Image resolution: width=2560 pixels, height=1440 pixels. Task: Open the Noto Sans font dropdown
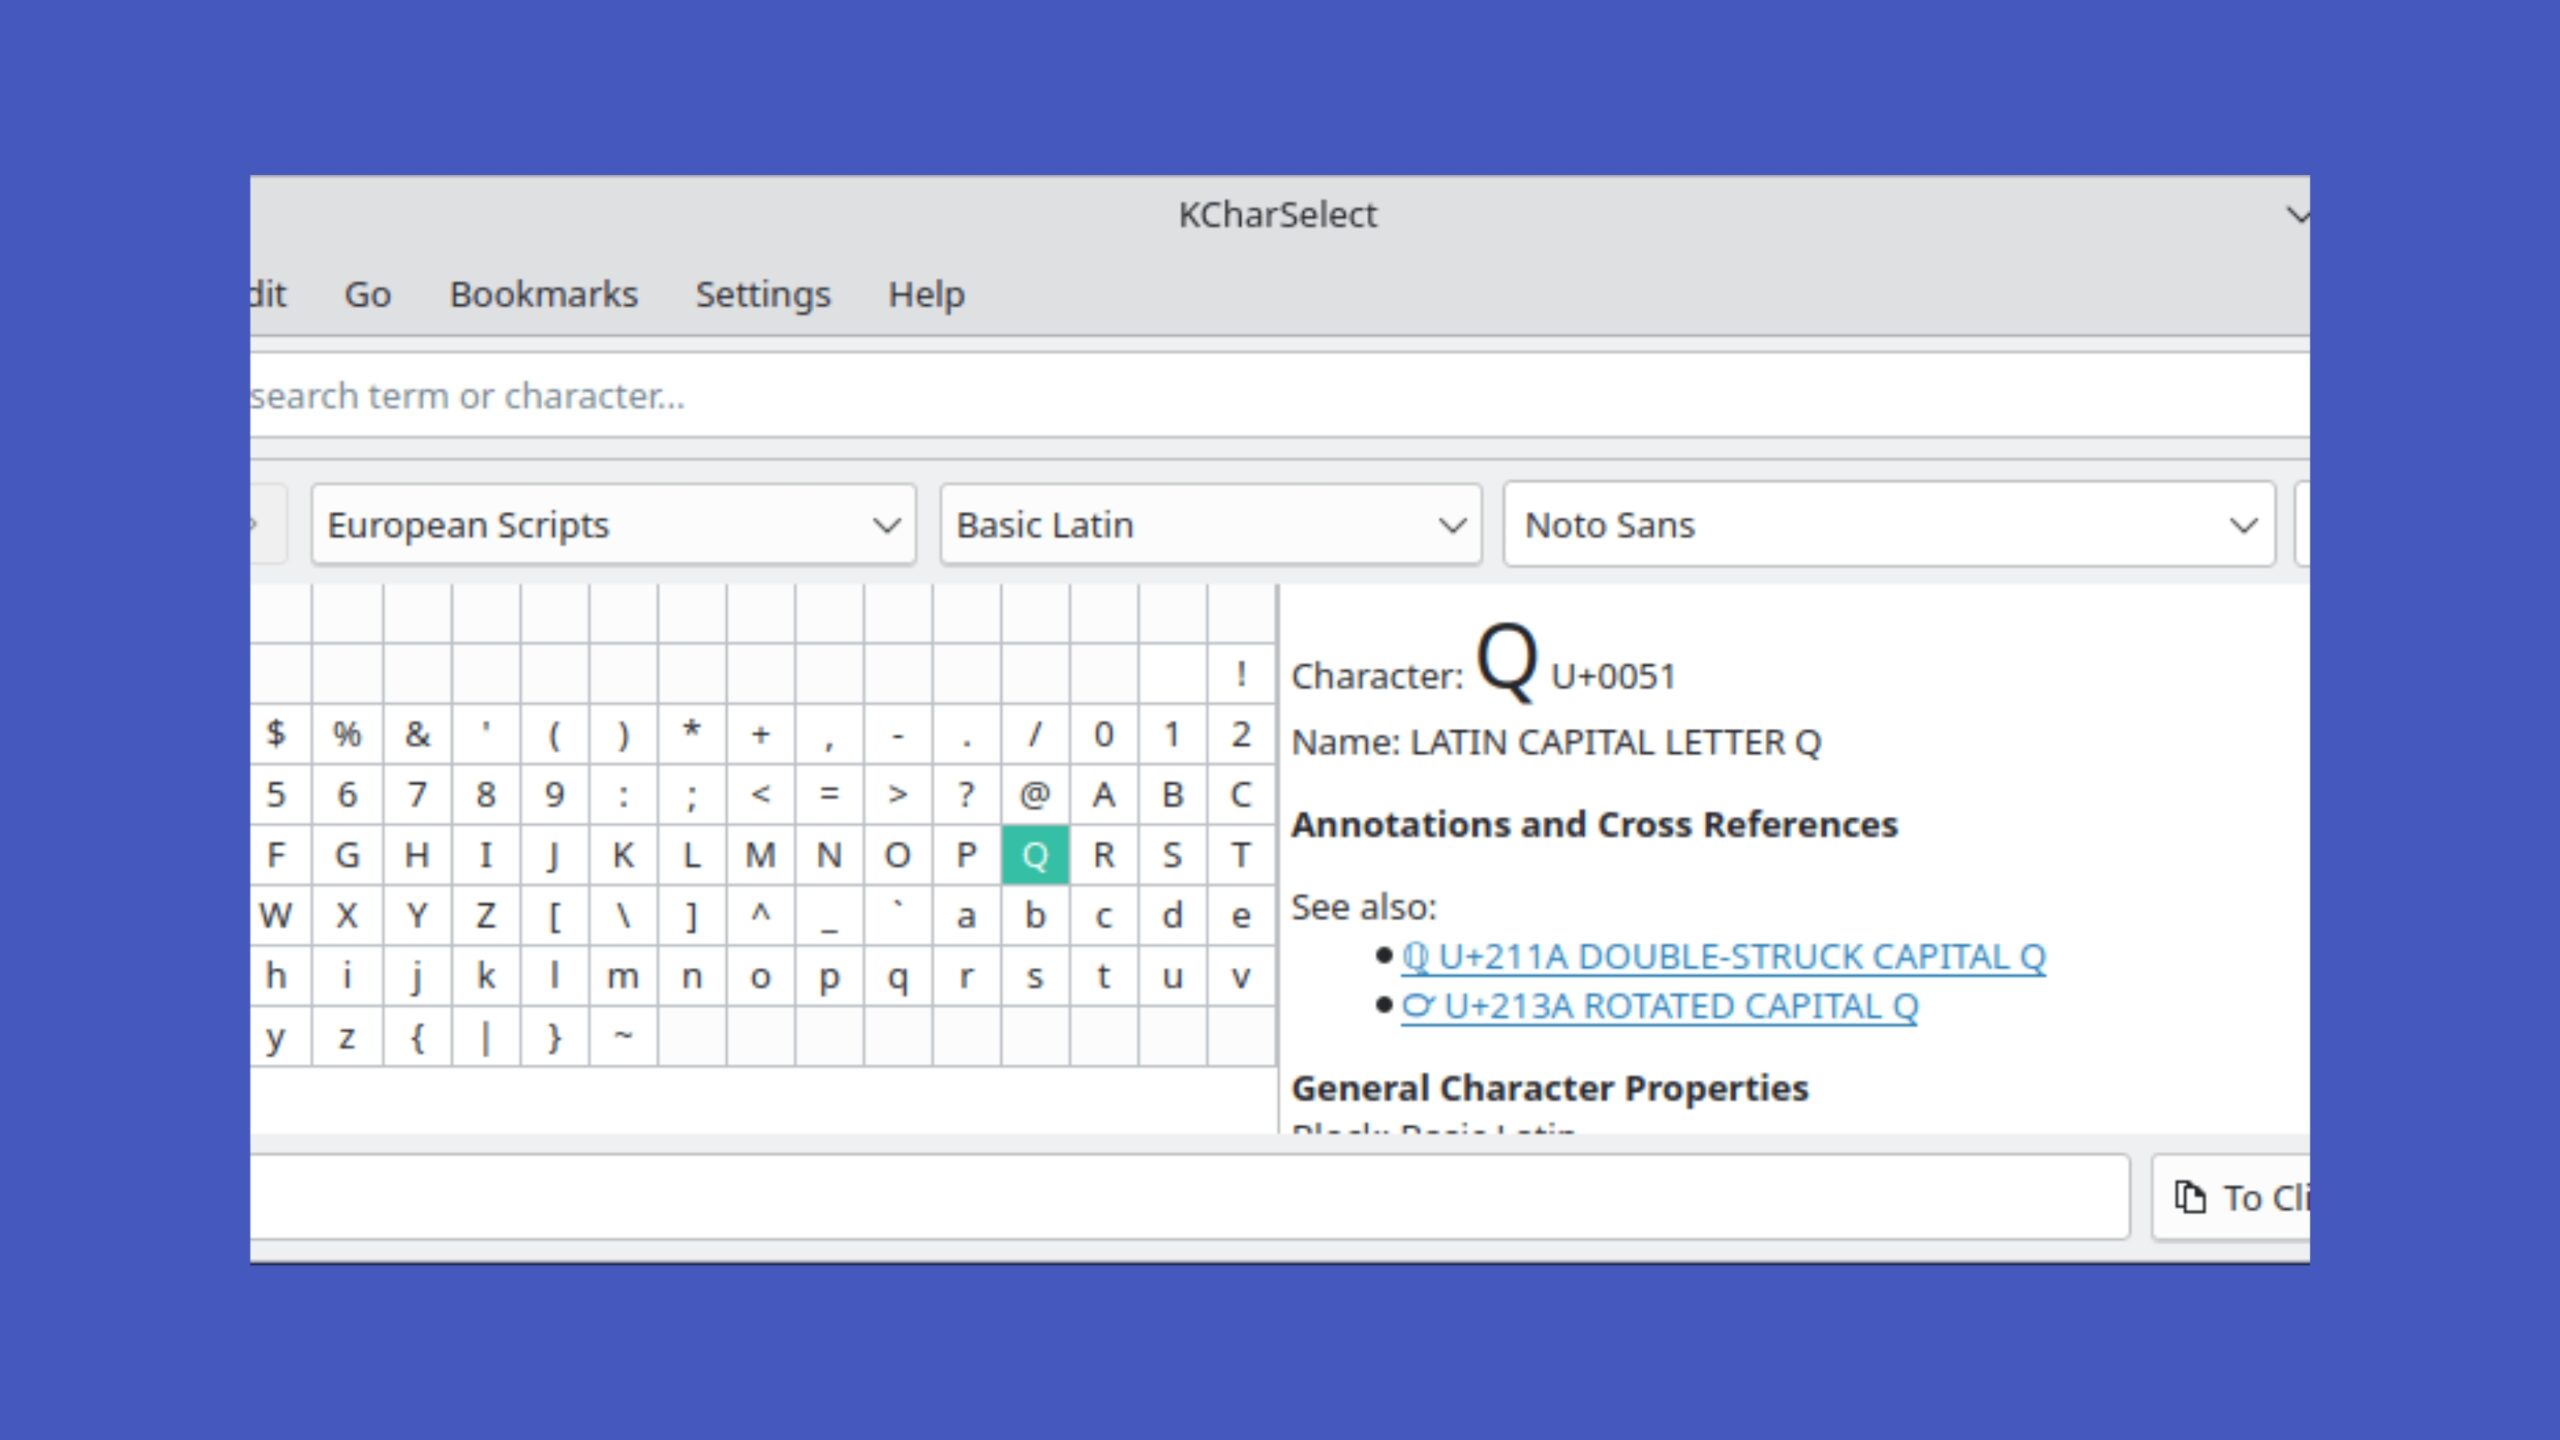pyautogui.click(x=1889, y=525)
